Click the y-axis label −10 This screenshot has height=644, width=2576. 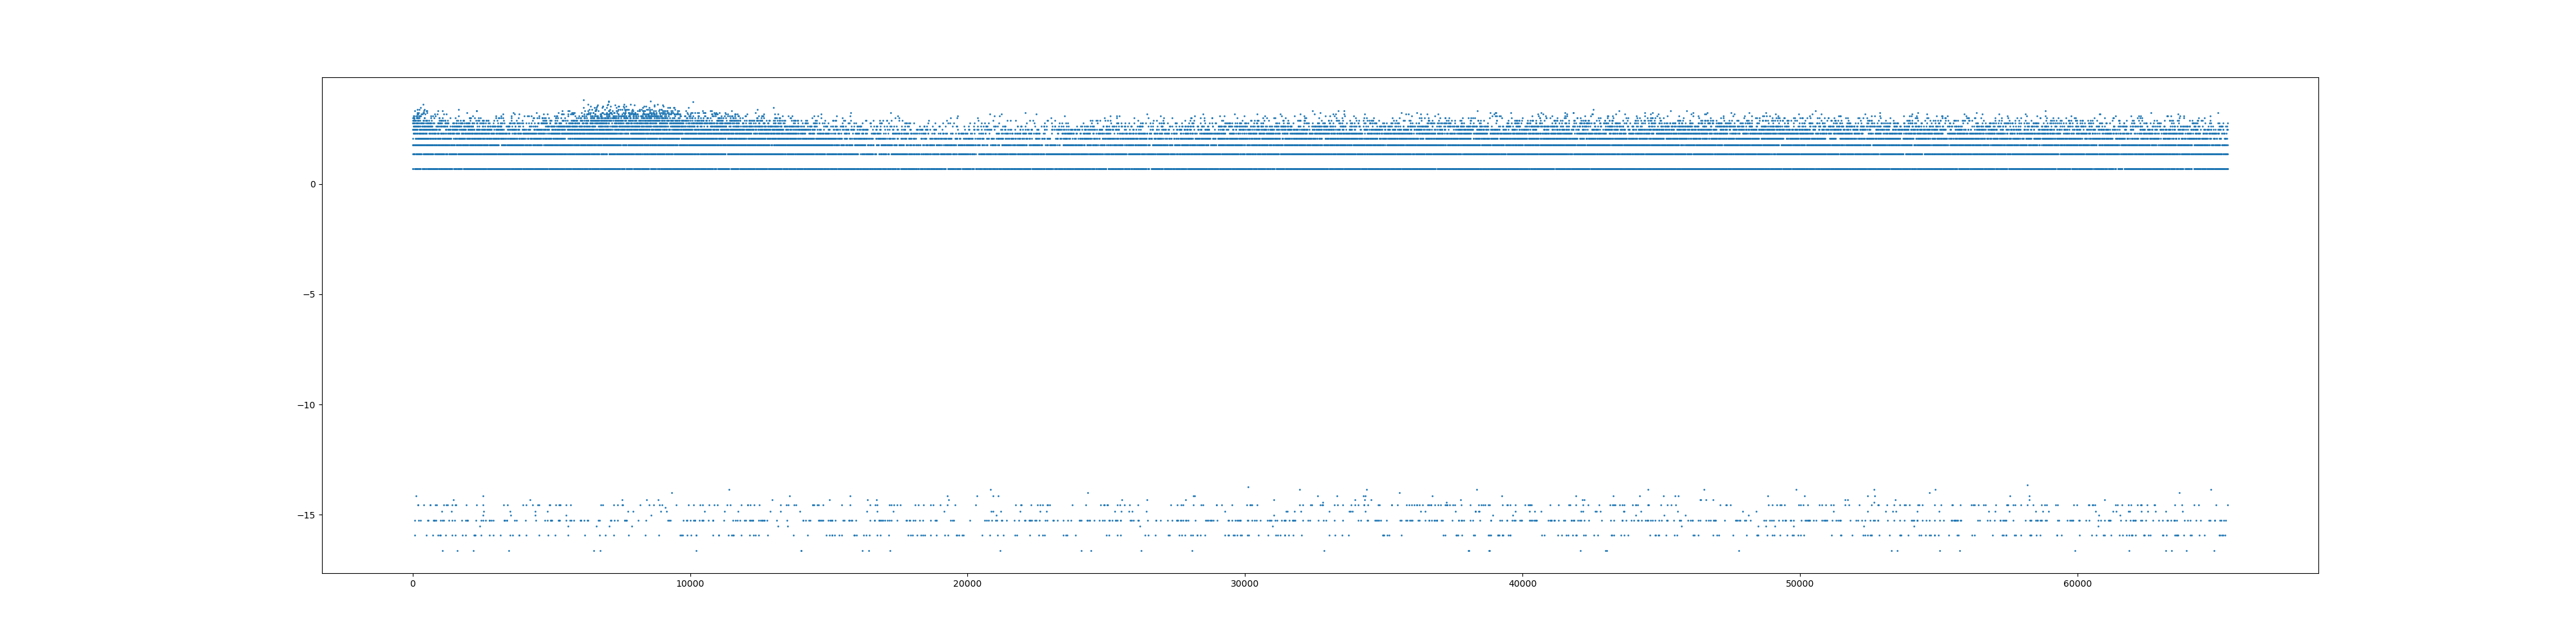(x=305, y=405)
